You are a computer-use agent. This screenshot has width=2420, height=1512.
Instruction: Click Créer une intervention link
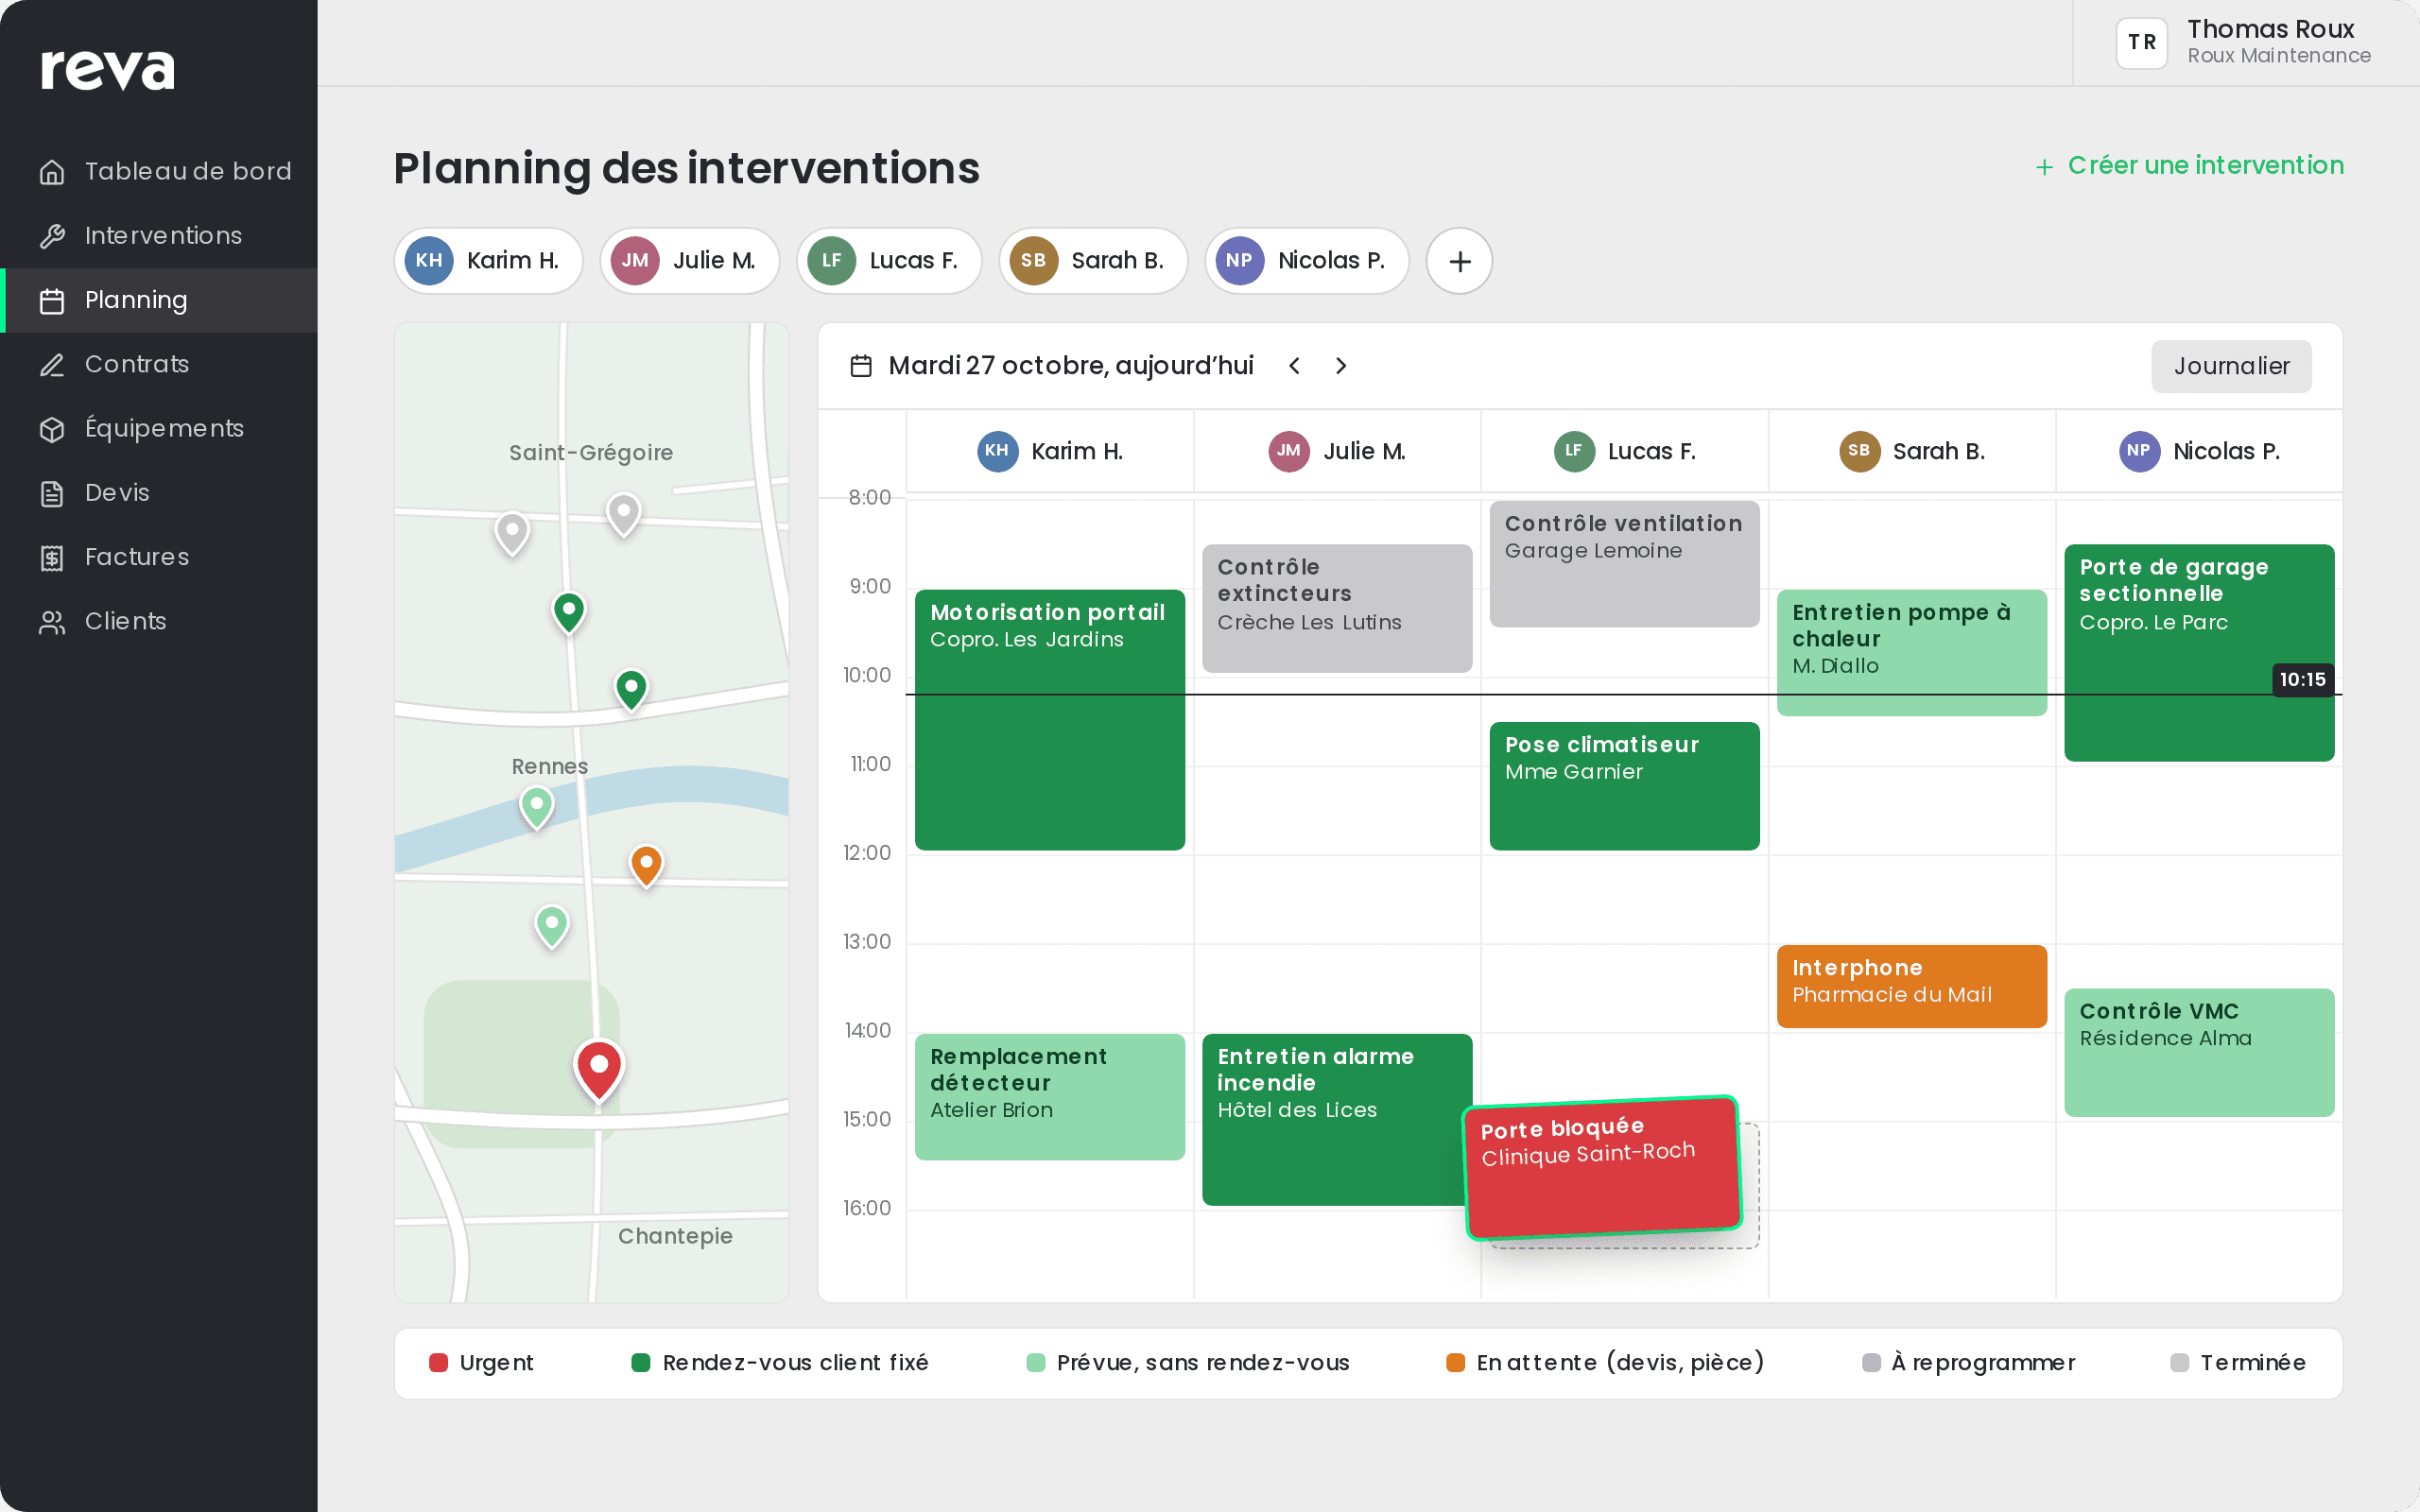(x=2189, y=165)
